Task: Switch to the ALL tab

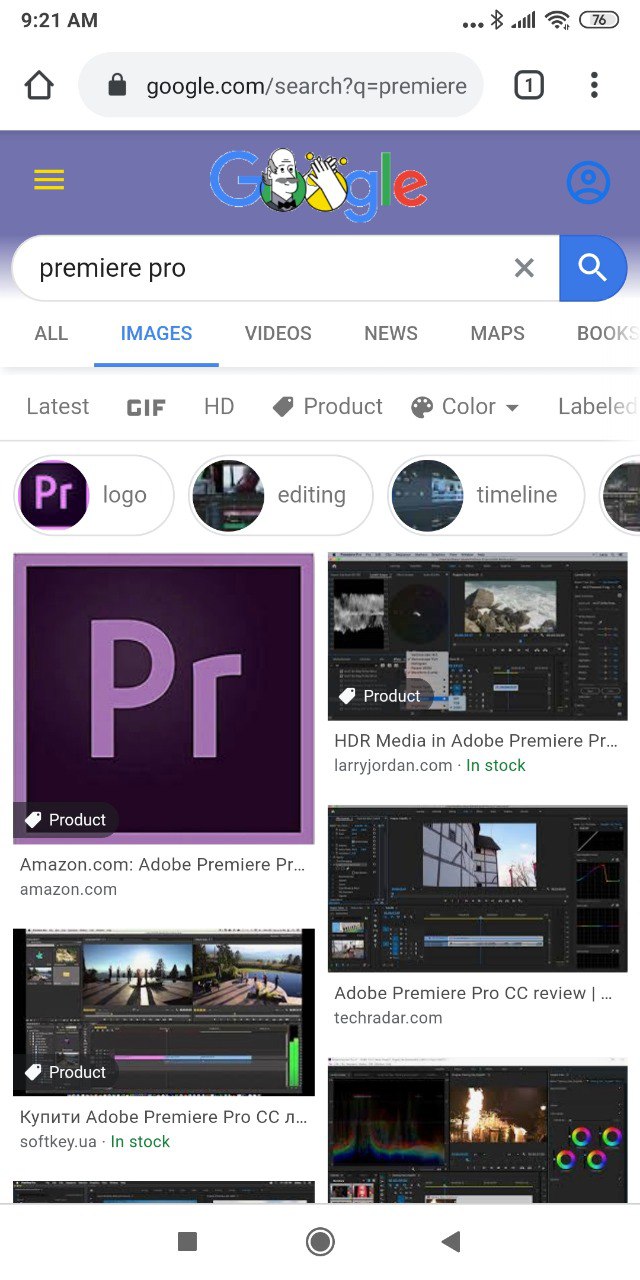Action: (x=51, y=334)
